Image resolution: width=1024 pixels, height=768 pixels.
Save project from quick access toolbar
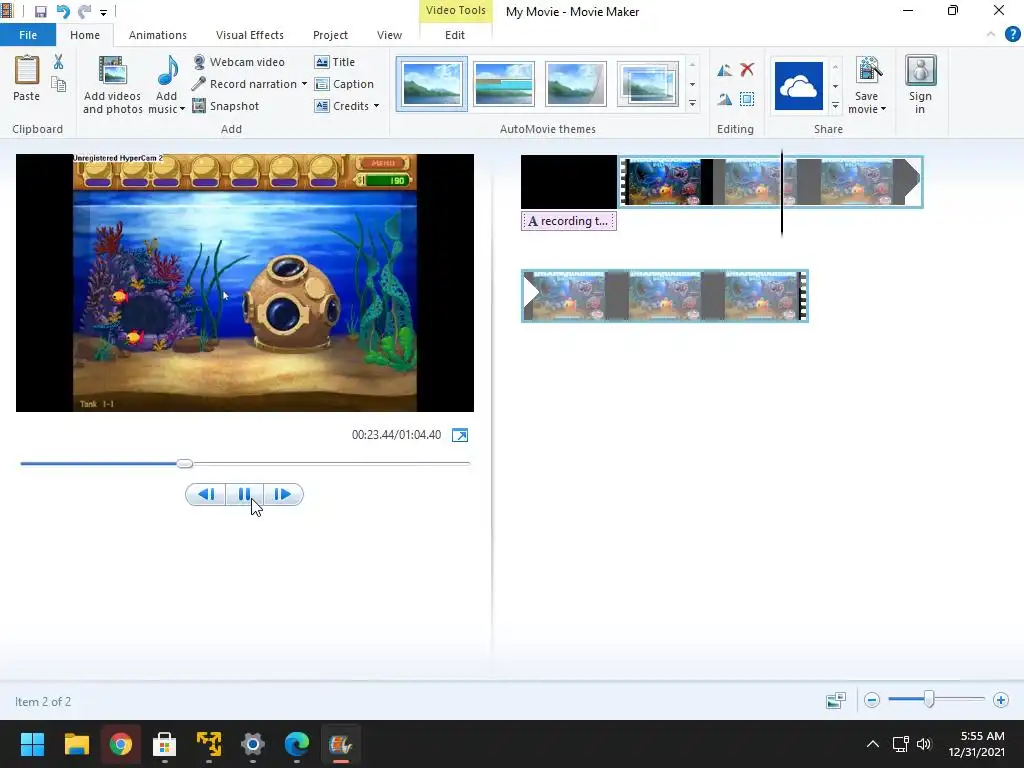click(x=40, y=12)
